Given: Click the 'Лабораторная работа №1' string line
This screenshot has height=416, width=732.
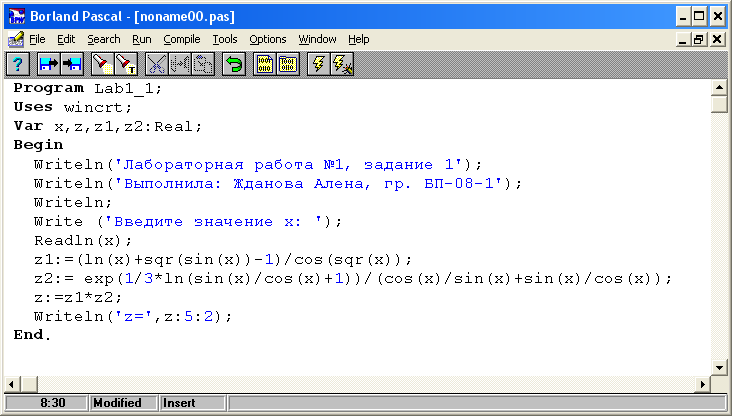Looking at the screenshot, I should [x=258, y=165].
